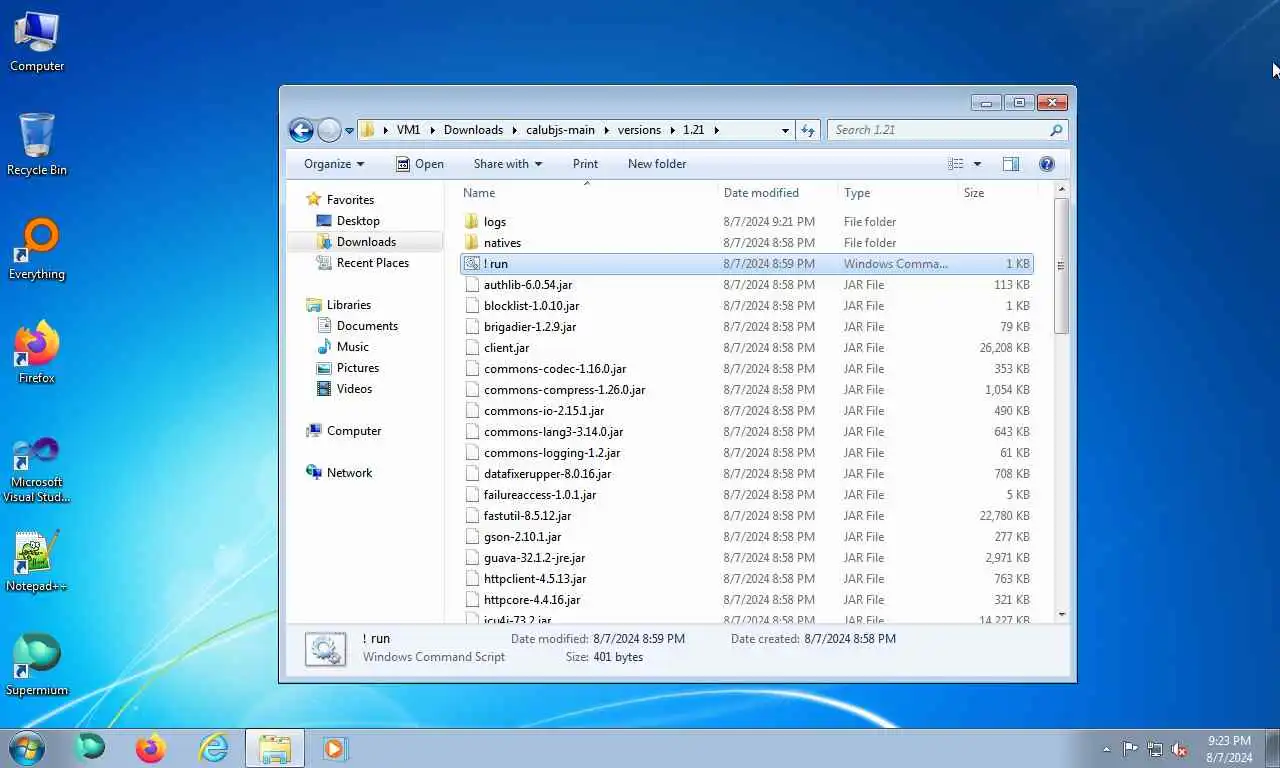This screenshot has height=768, width=1280.
Task: Select Music library
Action: click(x=352, y=347)
